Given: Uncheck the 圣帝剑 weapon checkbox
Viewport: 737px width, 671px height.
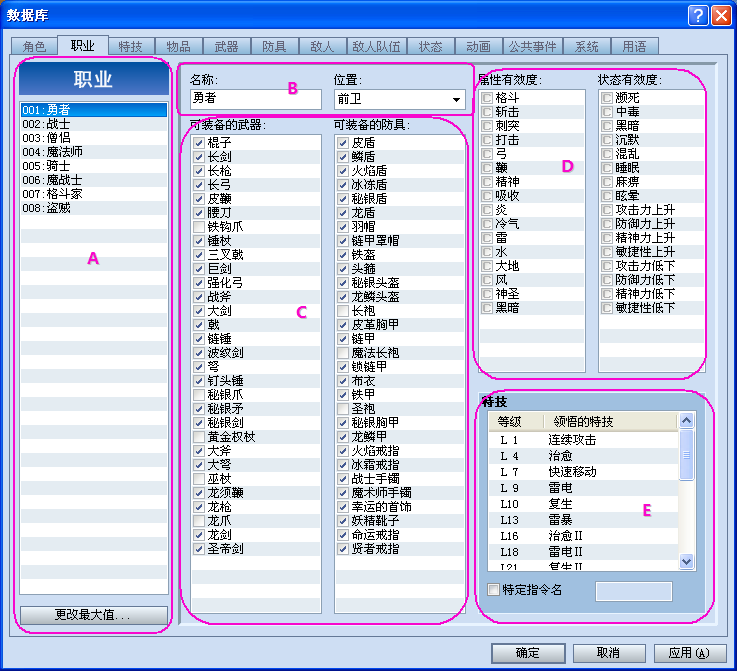Looking at the screenshot, I should coord(199,549).
